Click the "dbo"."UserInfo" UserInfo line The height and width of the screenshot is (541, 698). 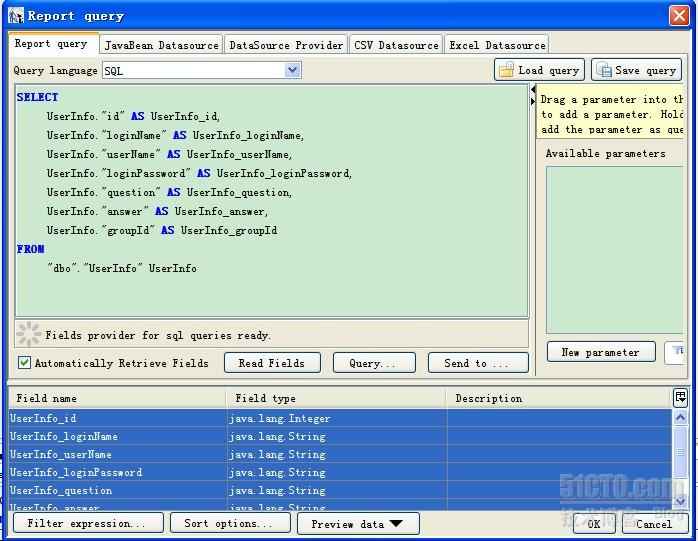pyautogui.click(x=122, y=268)
